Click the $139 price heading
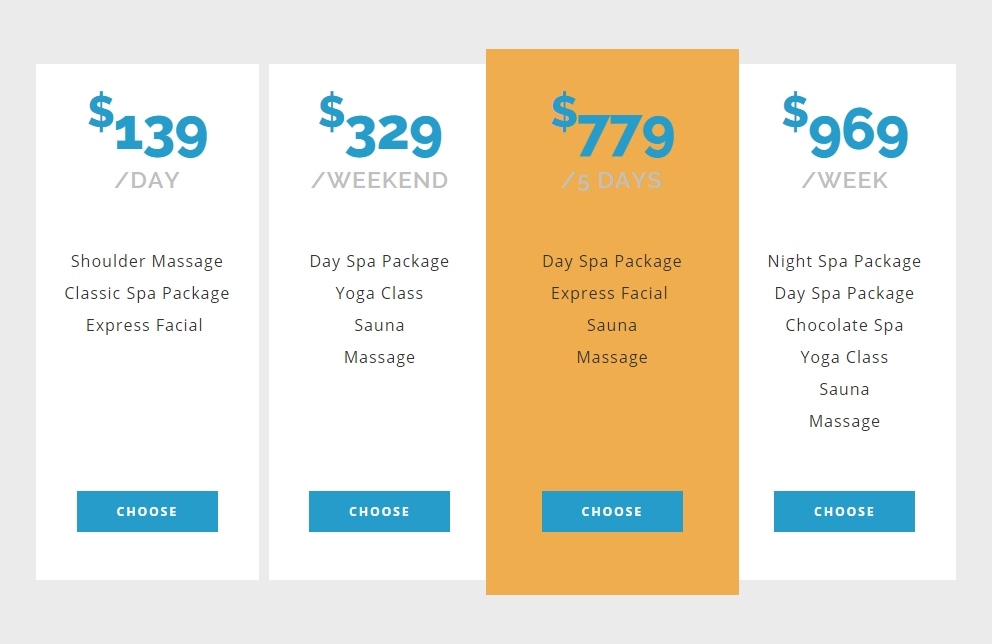Screen dimensions: 992x644 click(147, 126)
